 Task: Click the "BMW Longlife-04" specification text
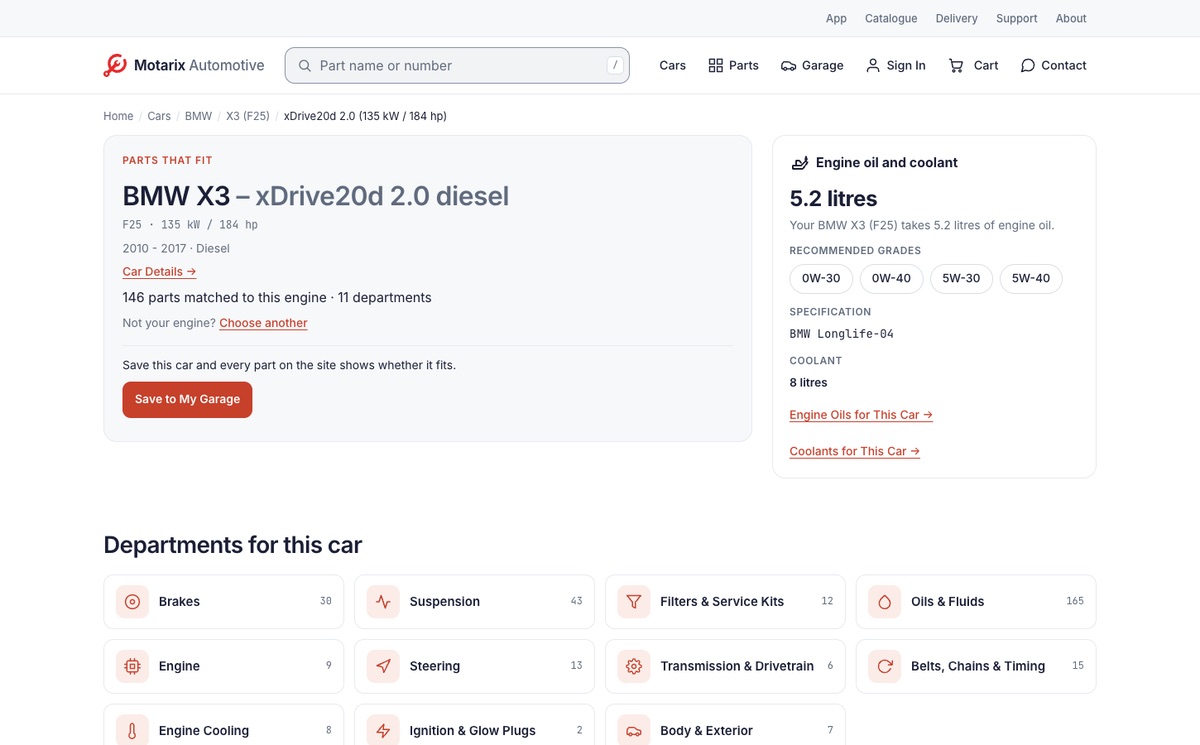(x=842, y=334)
